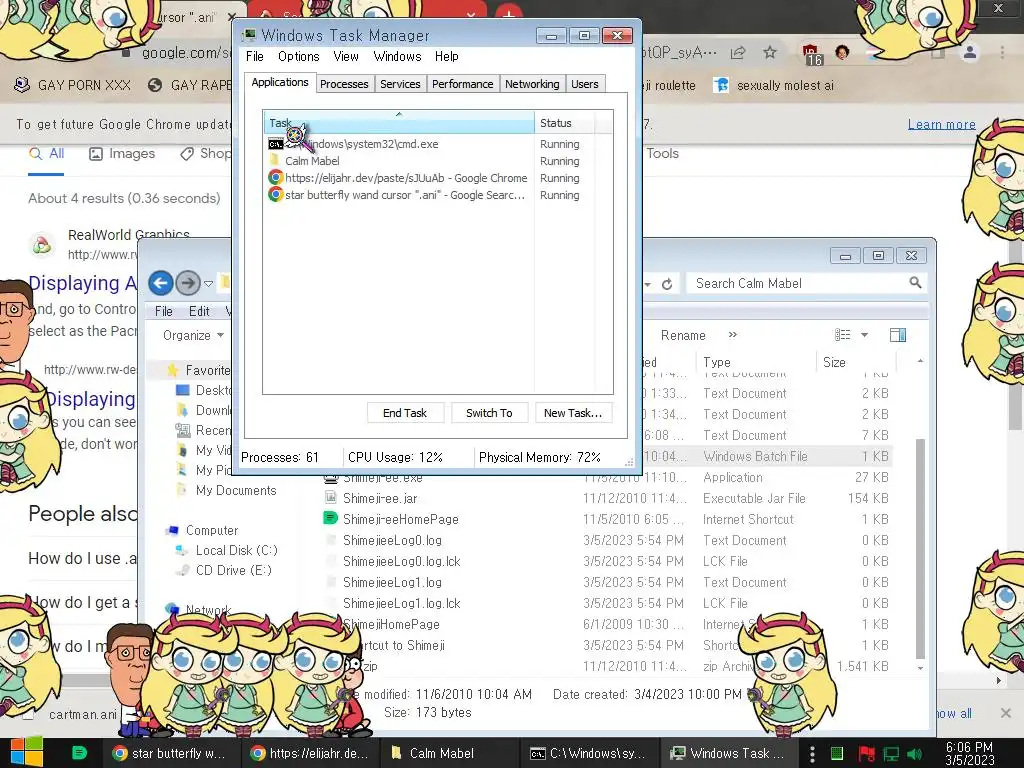Switch to the Processes tab
1024x768 pixels.
pyautogui.click(x=344, y=84)
